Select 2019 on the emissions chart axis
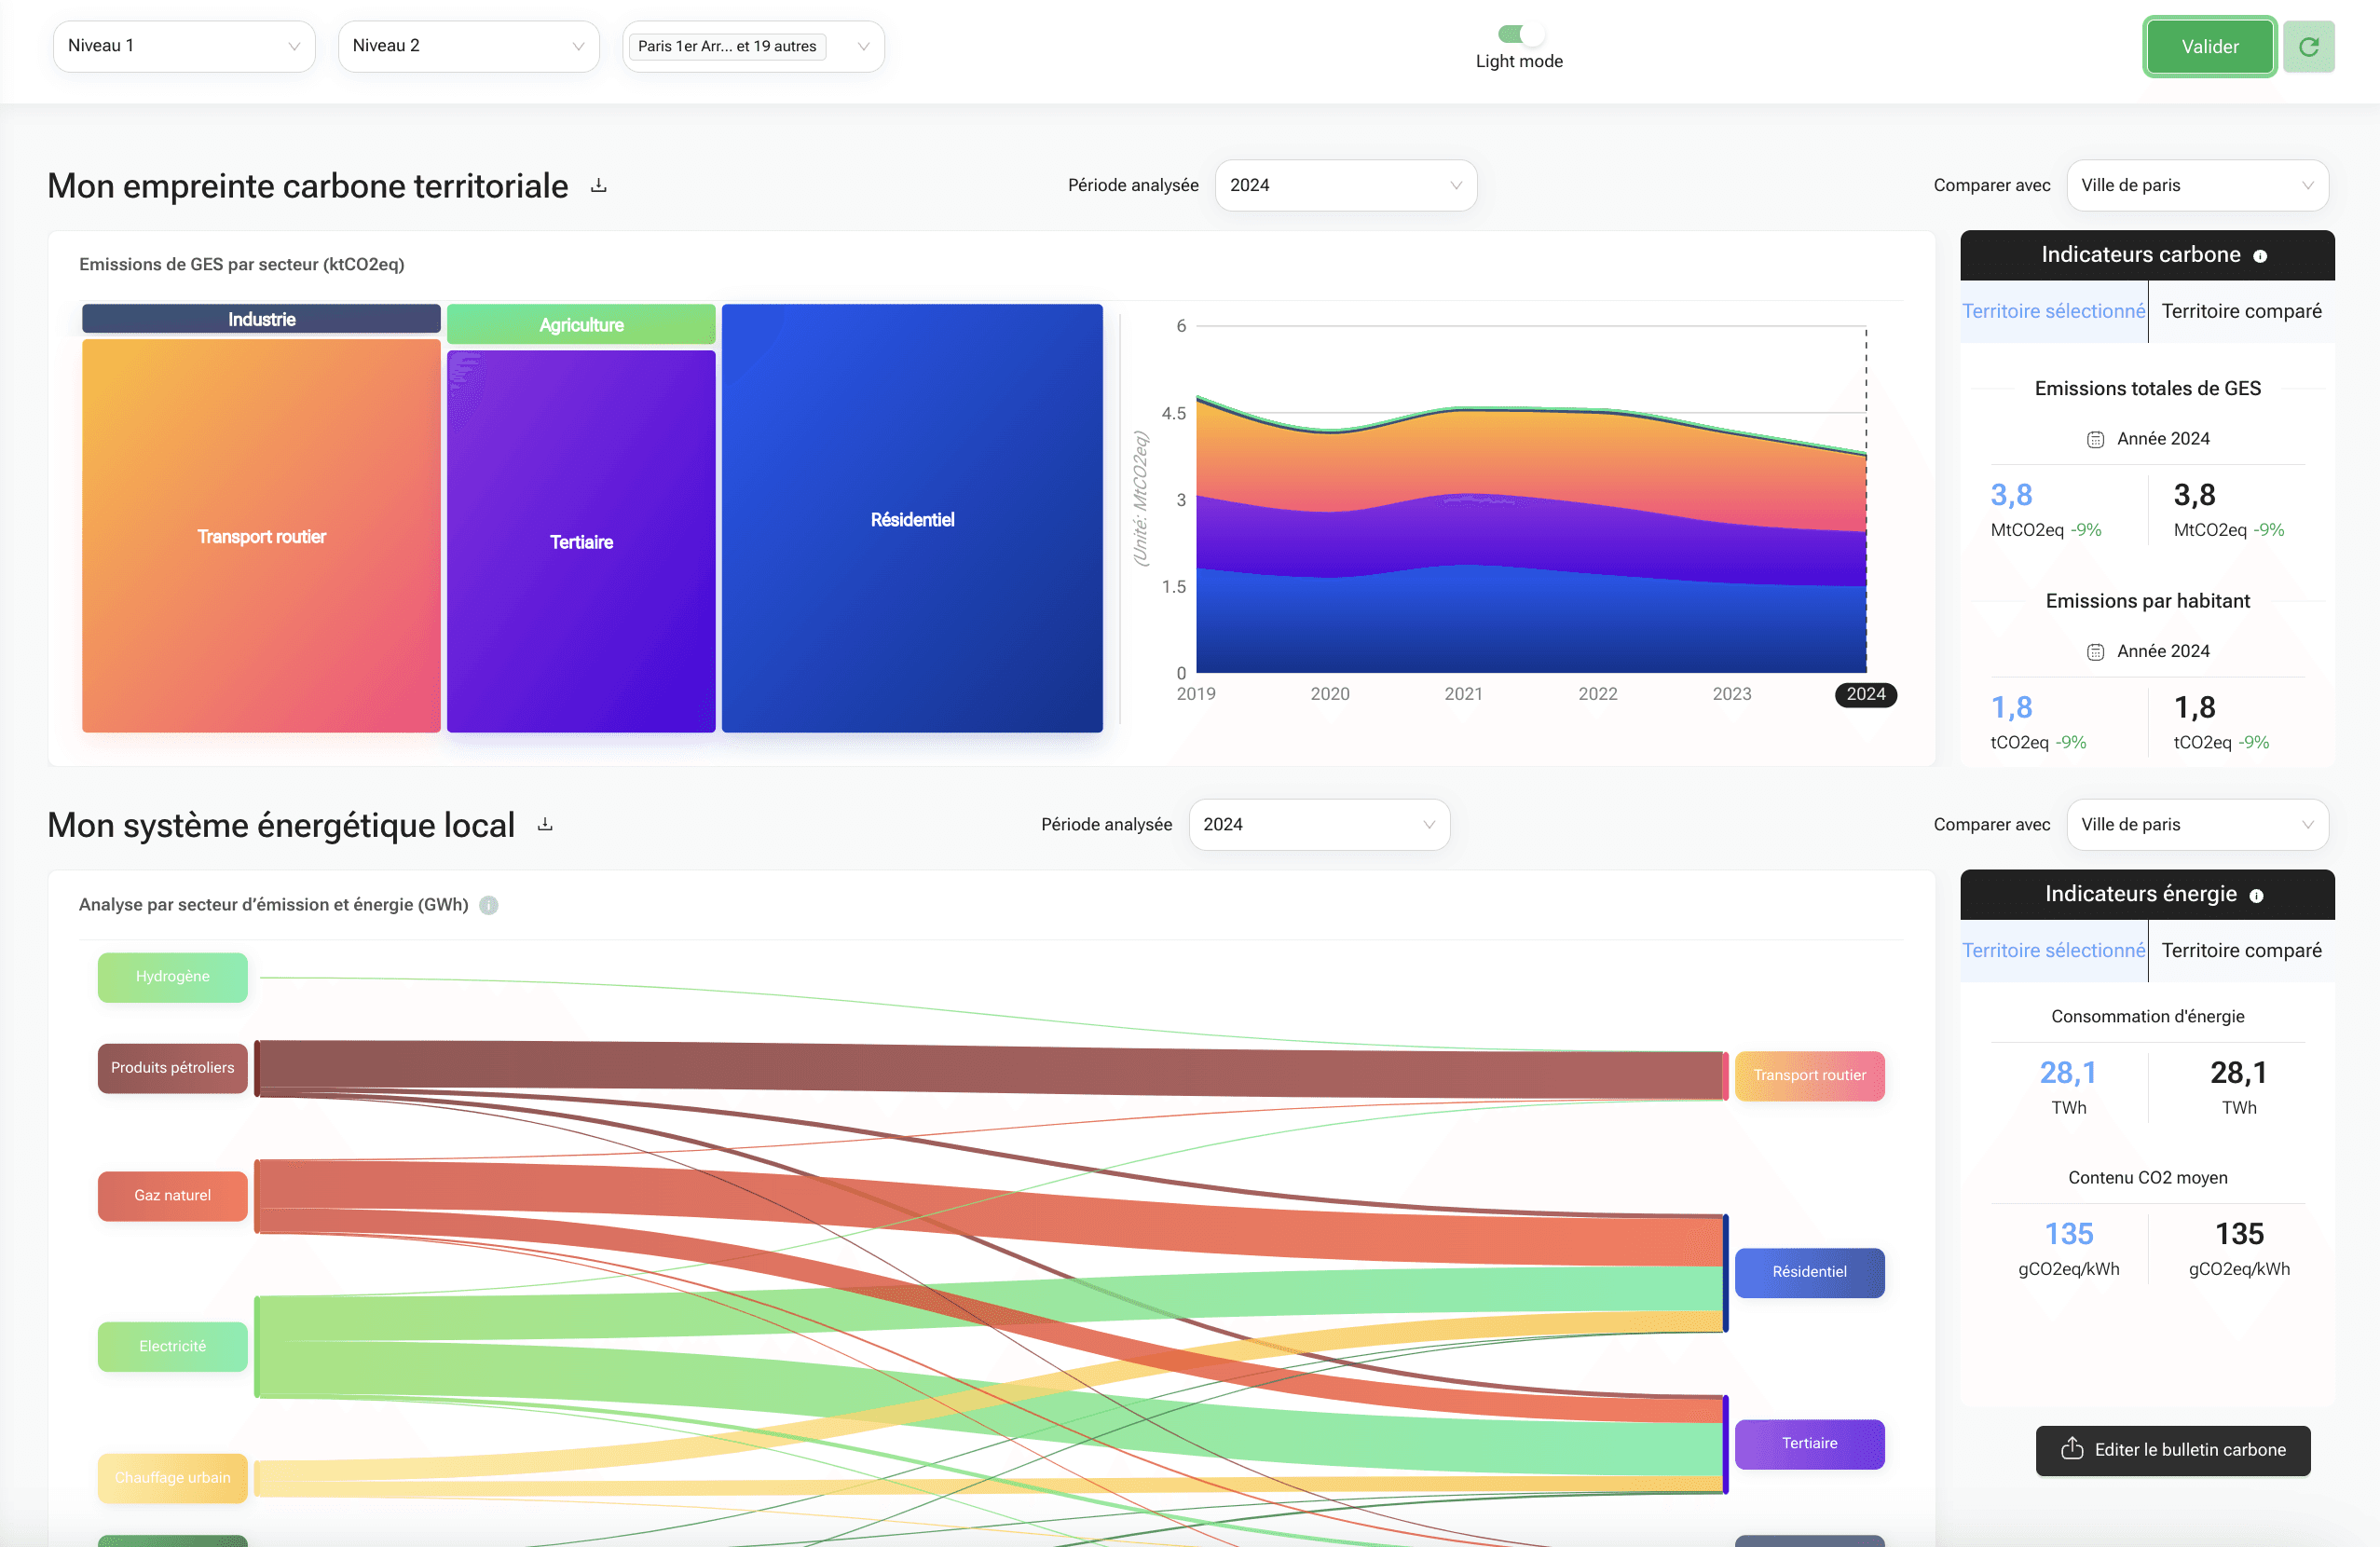2380x1547 pixels. click(1196, 694)
